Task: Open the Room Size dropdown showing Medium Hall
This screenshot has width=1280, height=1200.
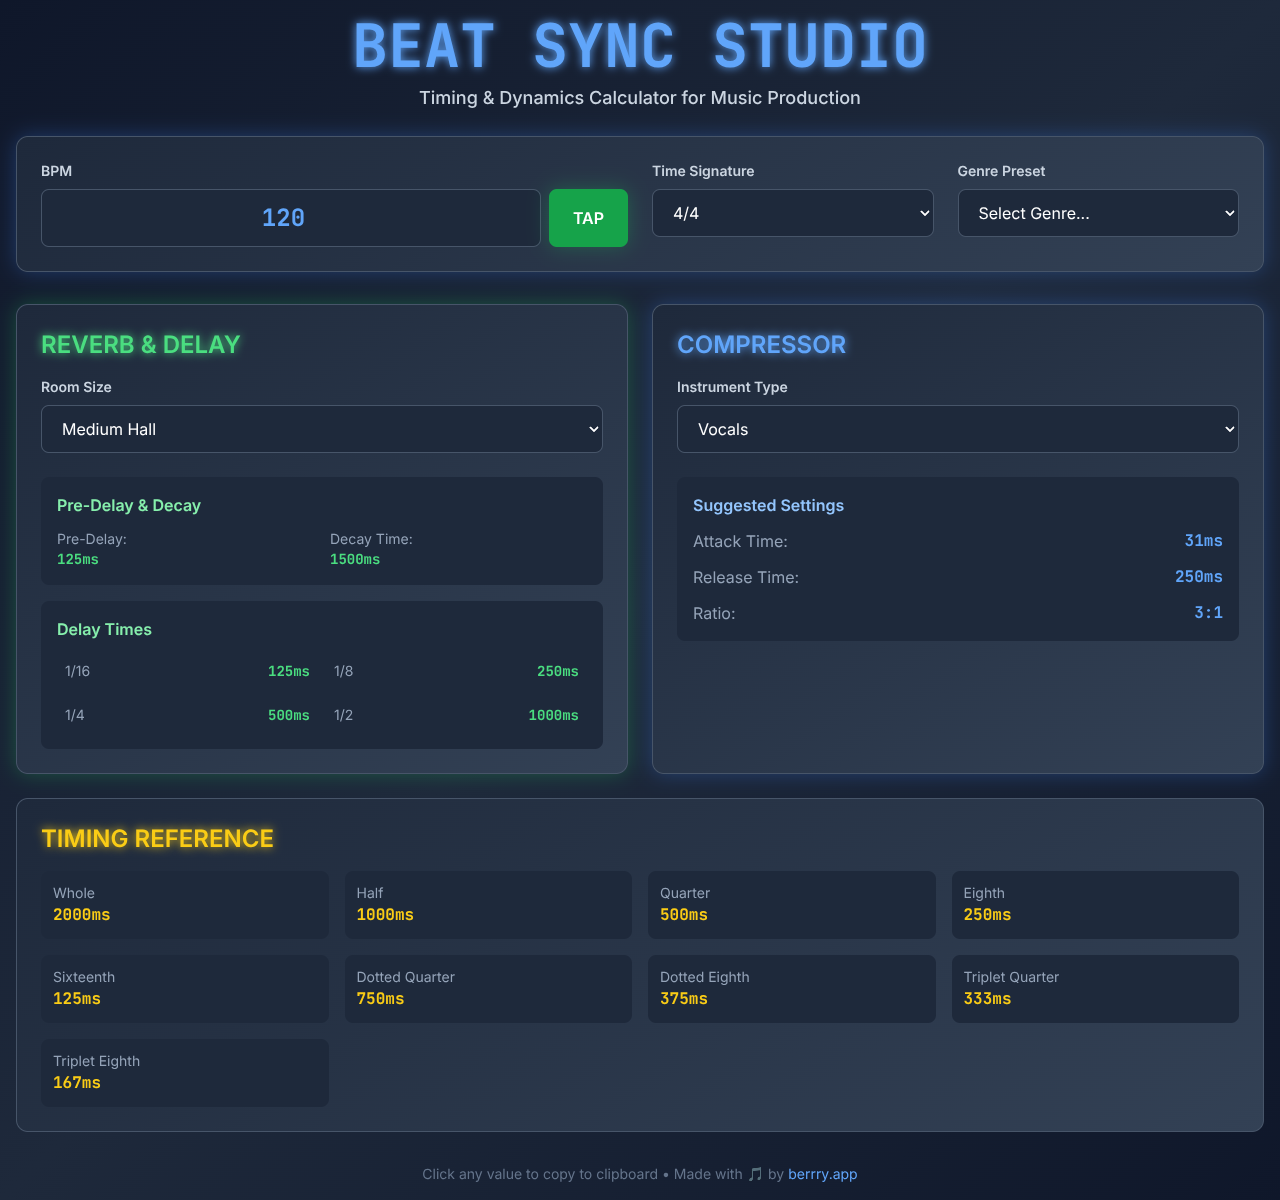Action: (x=321, y=428)
